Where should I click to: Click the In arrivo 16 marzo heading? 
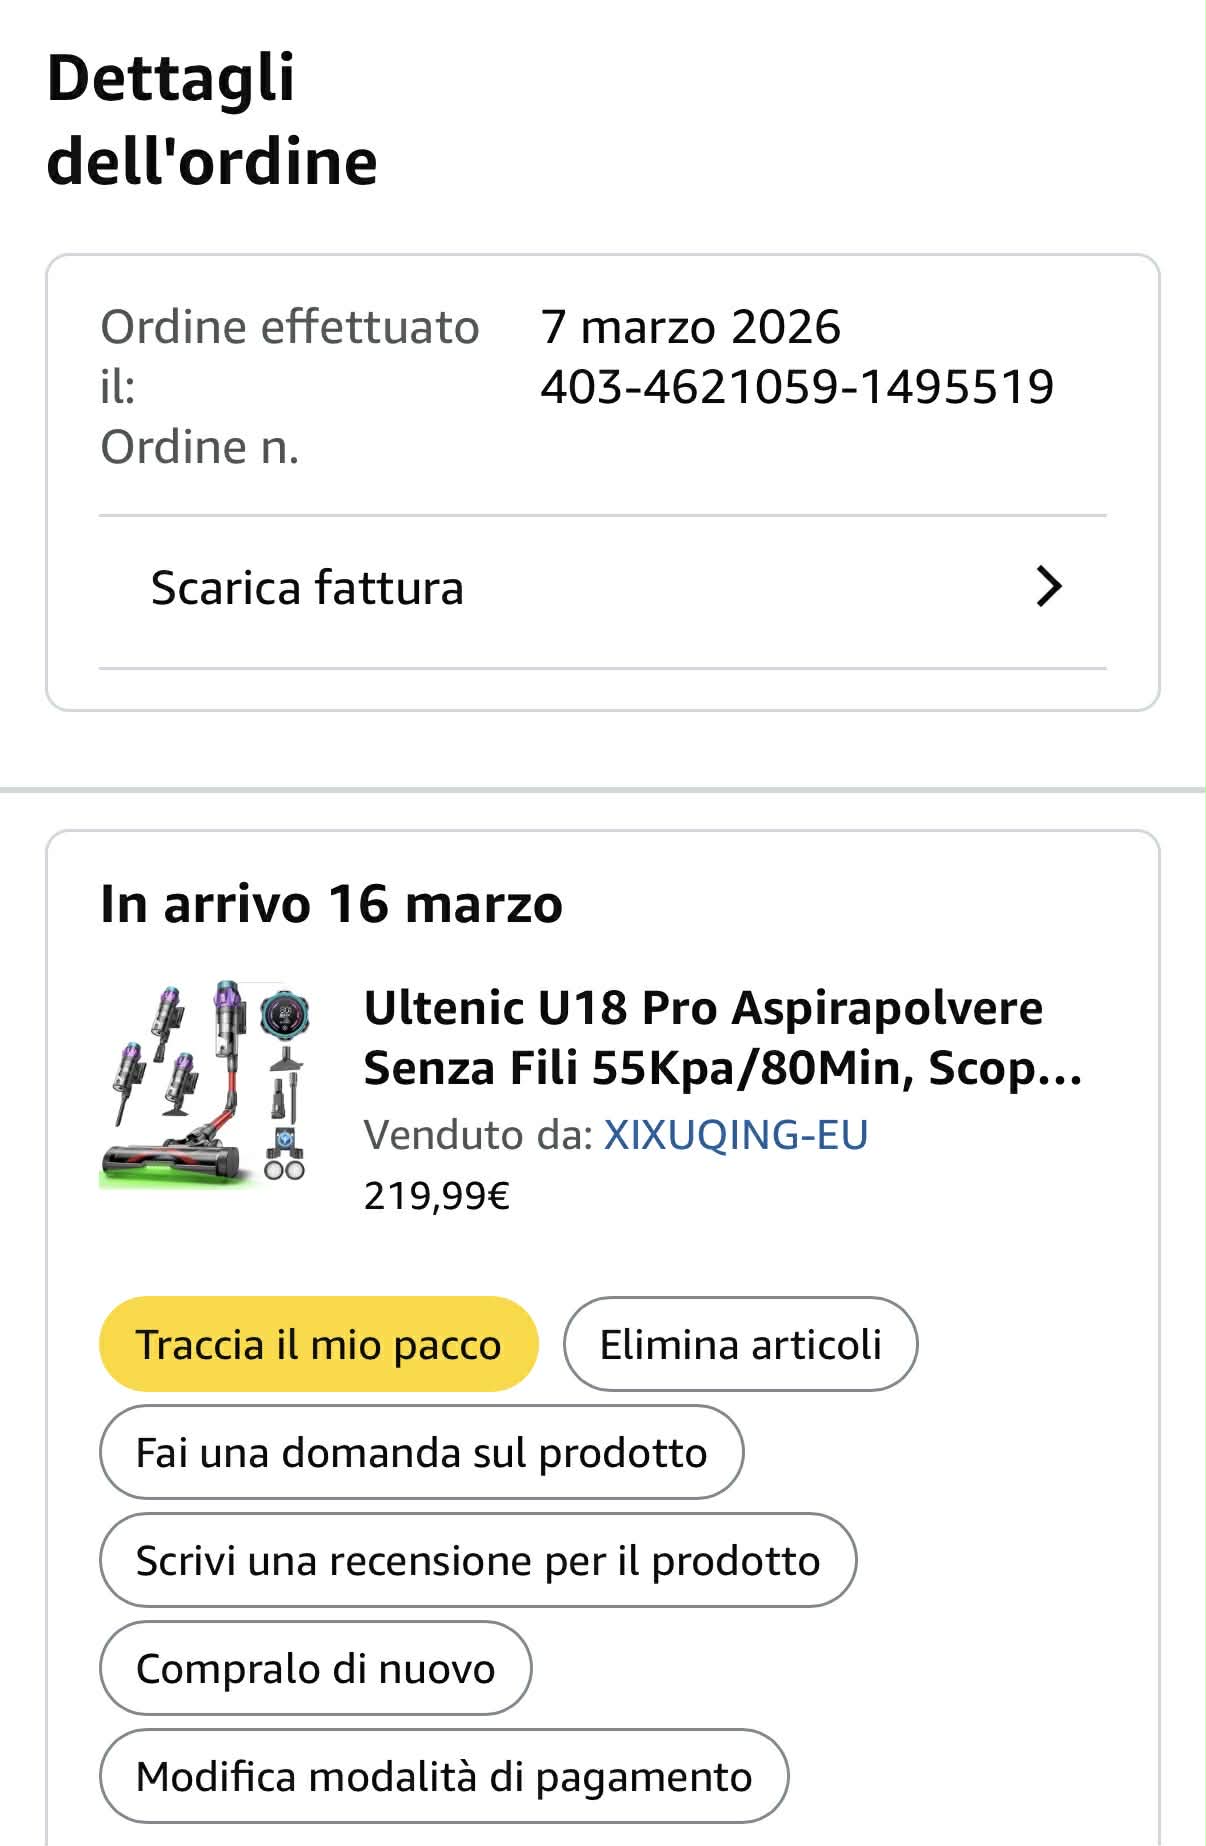click(x=331, y=904)
